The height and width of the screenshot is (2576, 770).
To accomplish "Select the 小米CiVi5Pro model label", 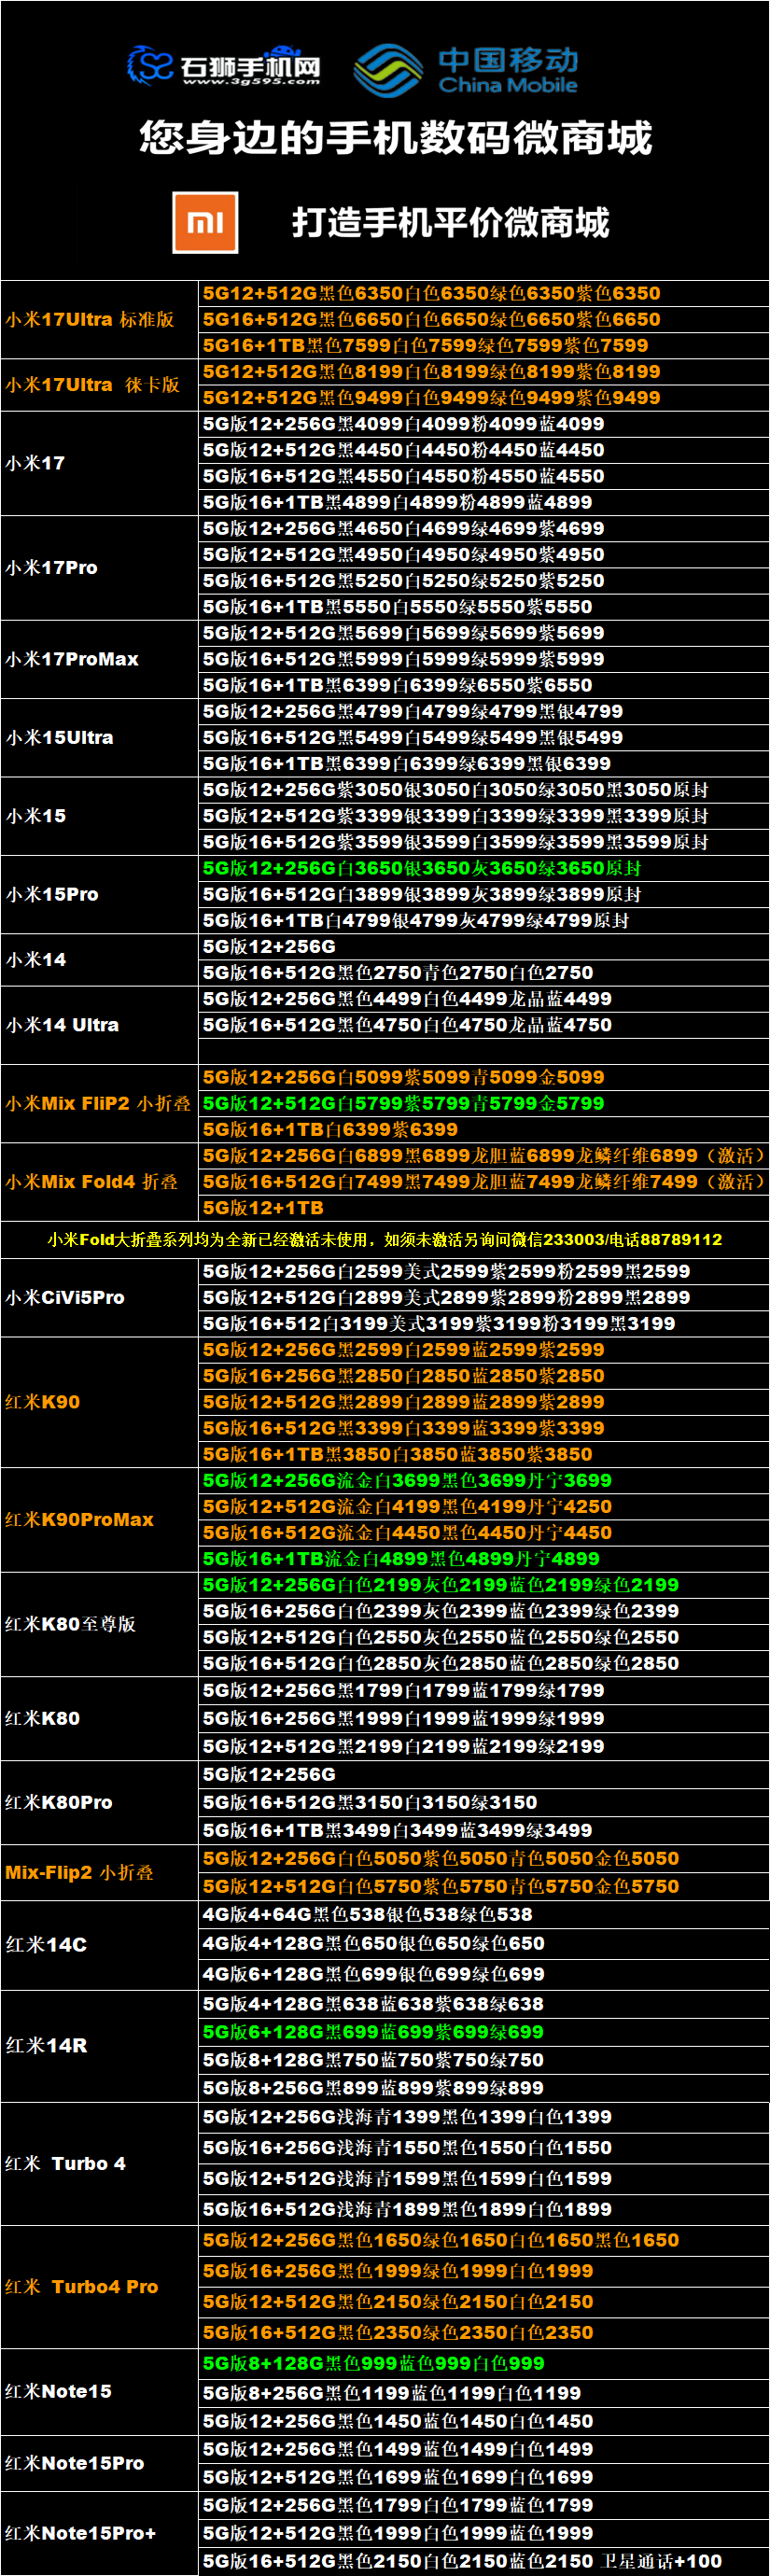I will click(65, 1298).
